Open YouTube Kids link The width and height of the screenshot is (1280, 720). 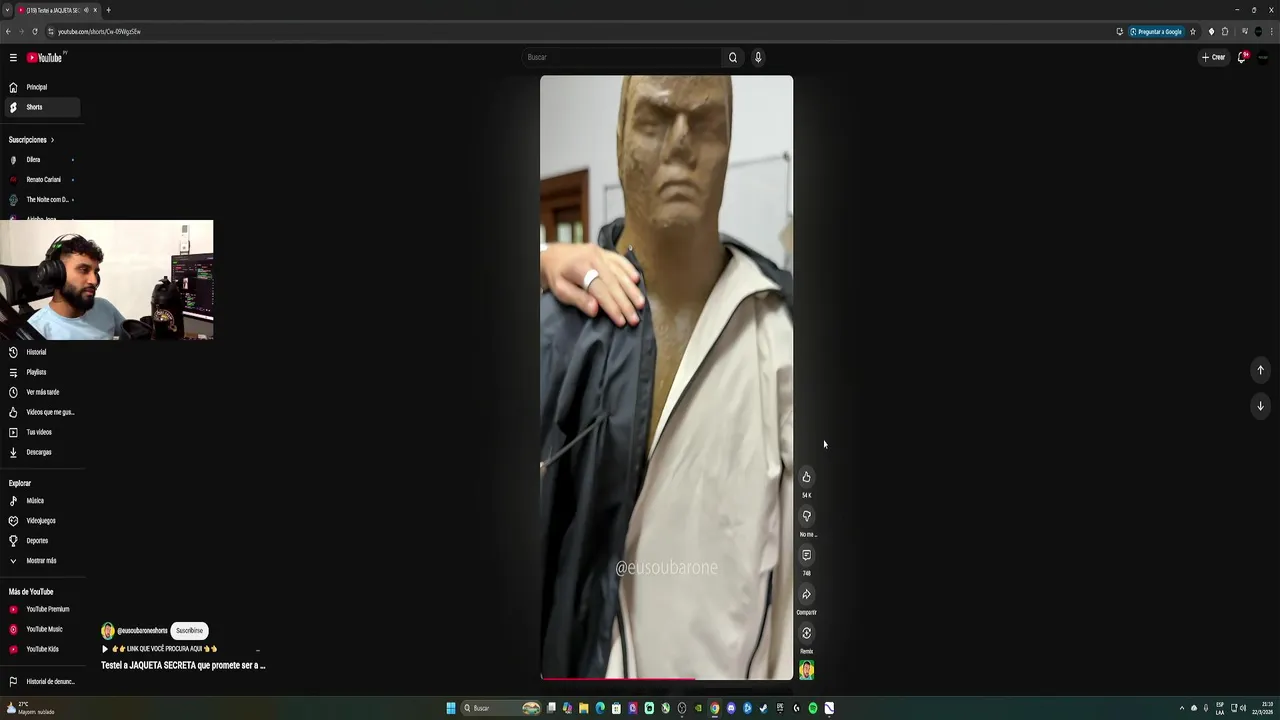pos(40,649)
